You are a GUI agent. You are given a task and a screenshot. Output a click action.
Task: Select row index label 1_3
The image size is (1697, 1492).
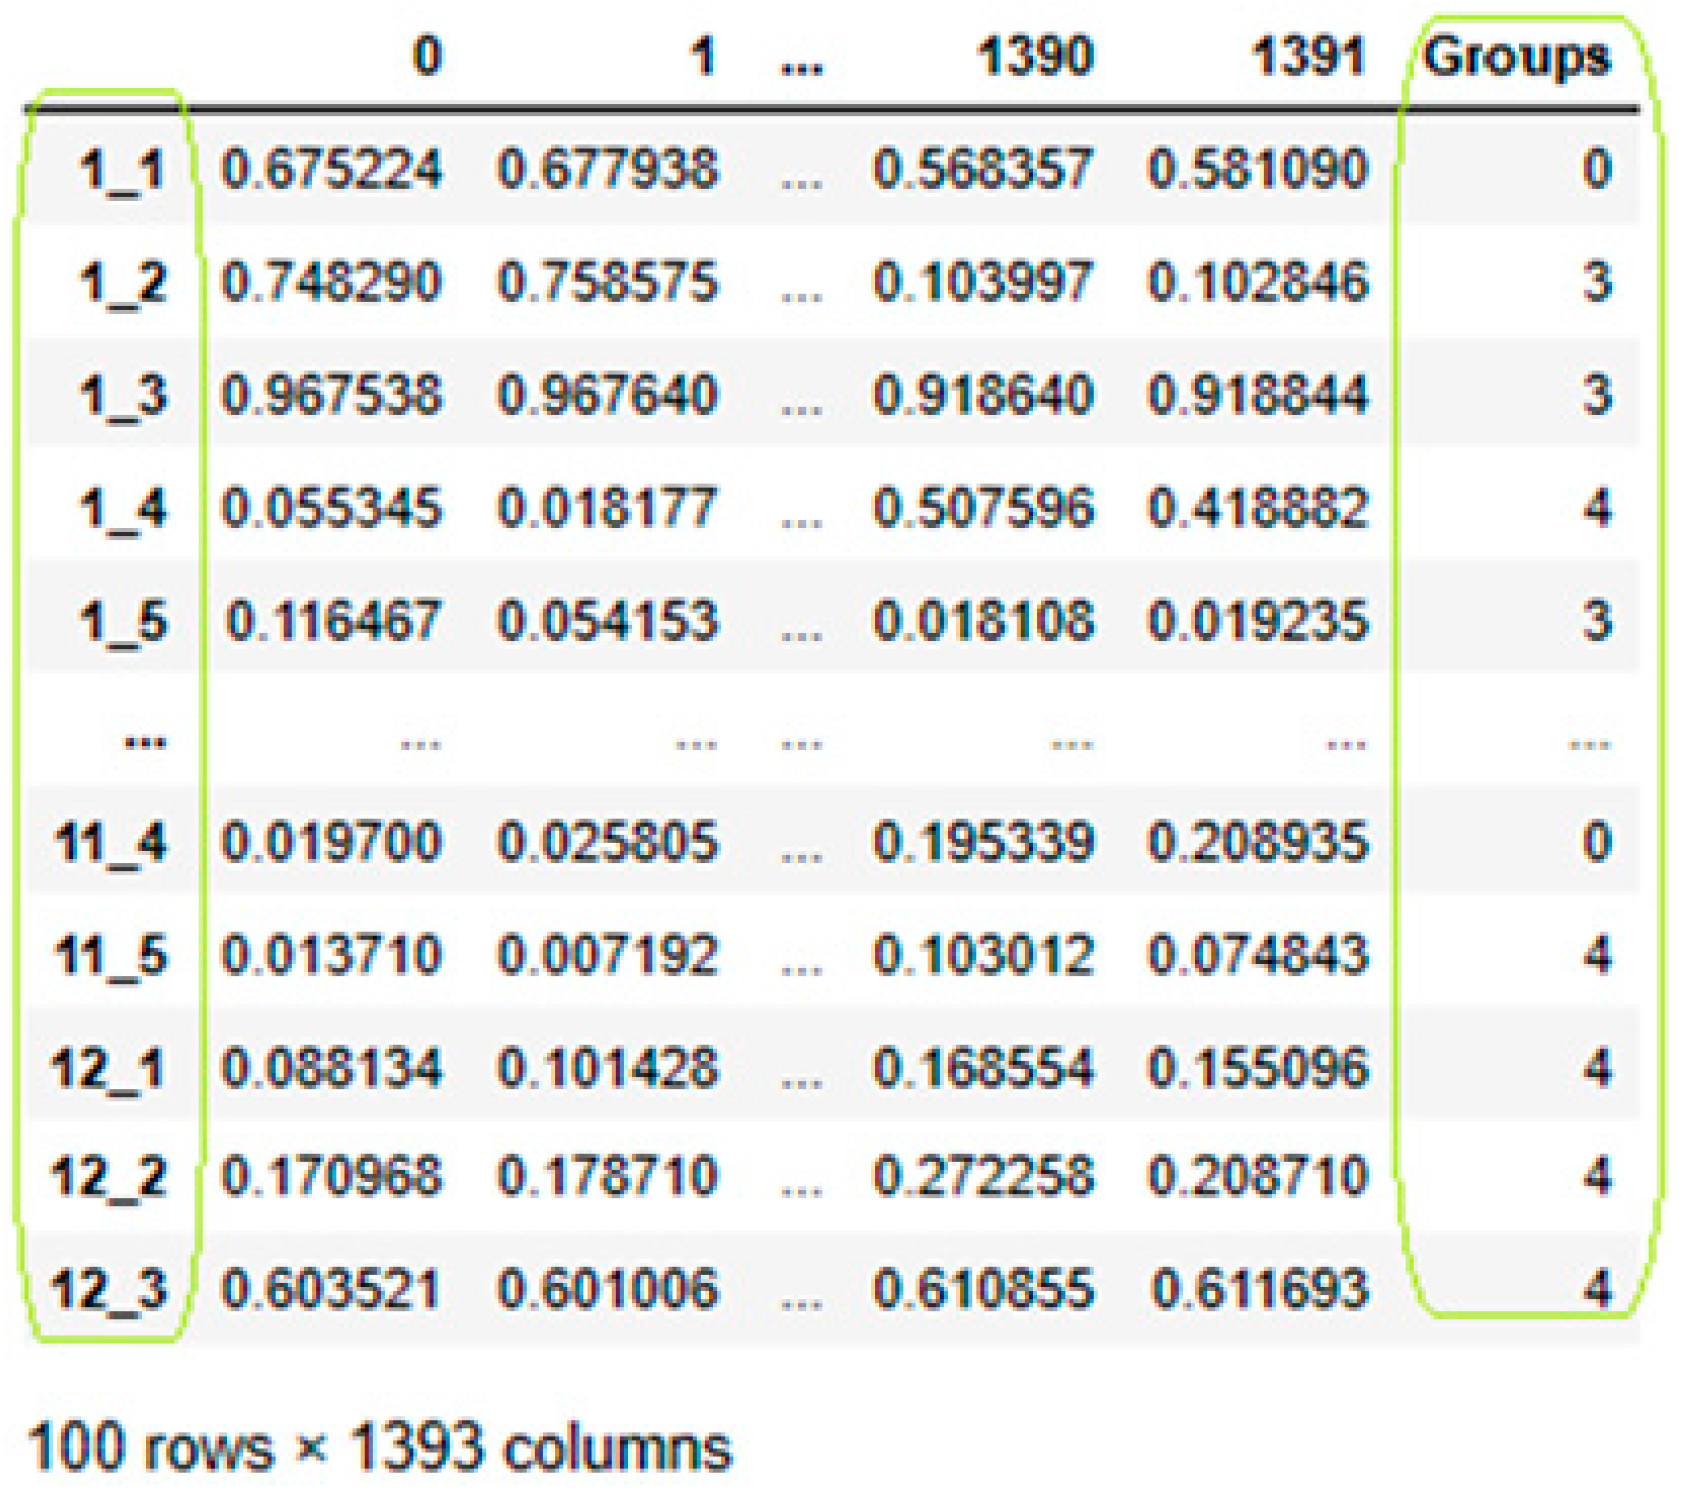point(122,395)
